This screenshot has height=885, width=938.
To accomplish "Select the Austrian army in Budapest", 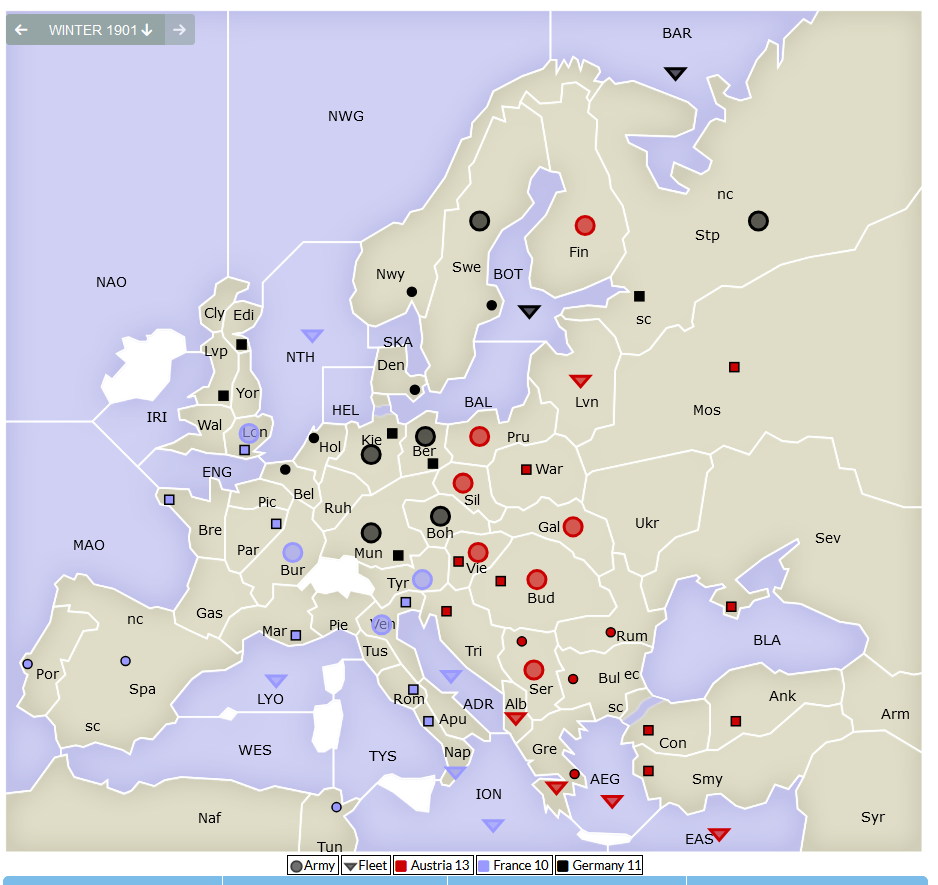I will click(x=537, y=579).
